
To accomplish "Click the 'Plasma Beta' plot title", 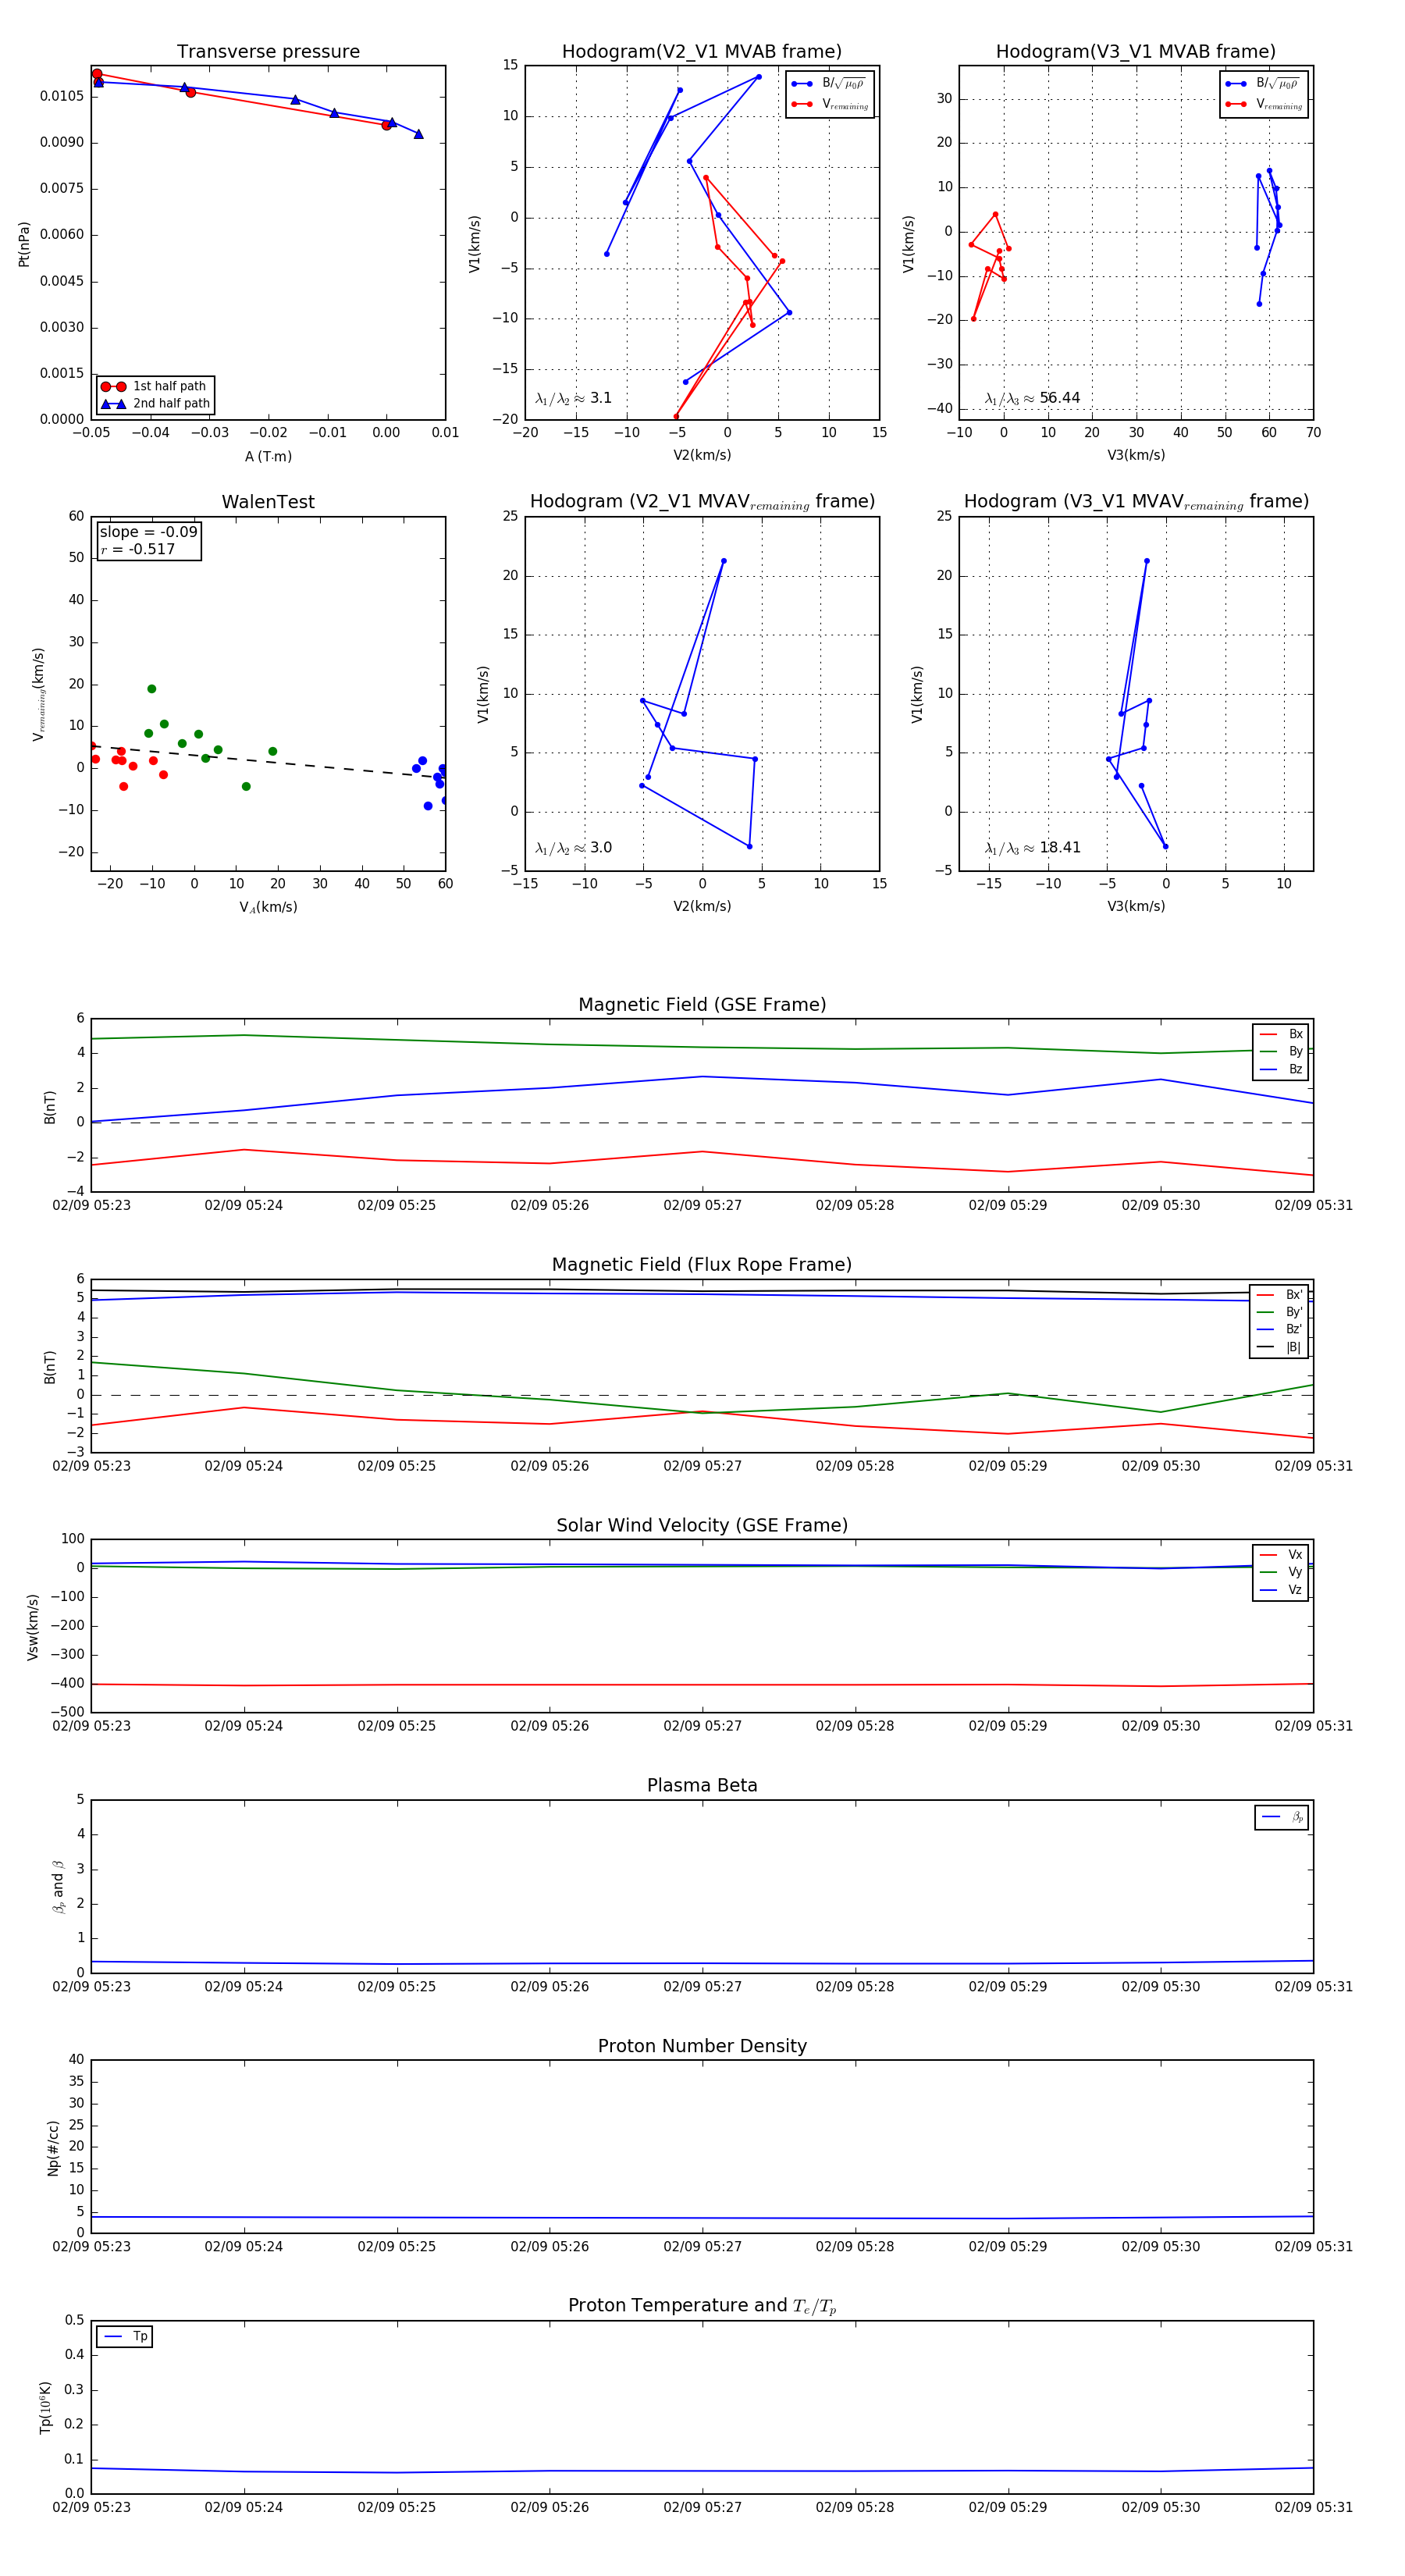I will (702, 1786).
